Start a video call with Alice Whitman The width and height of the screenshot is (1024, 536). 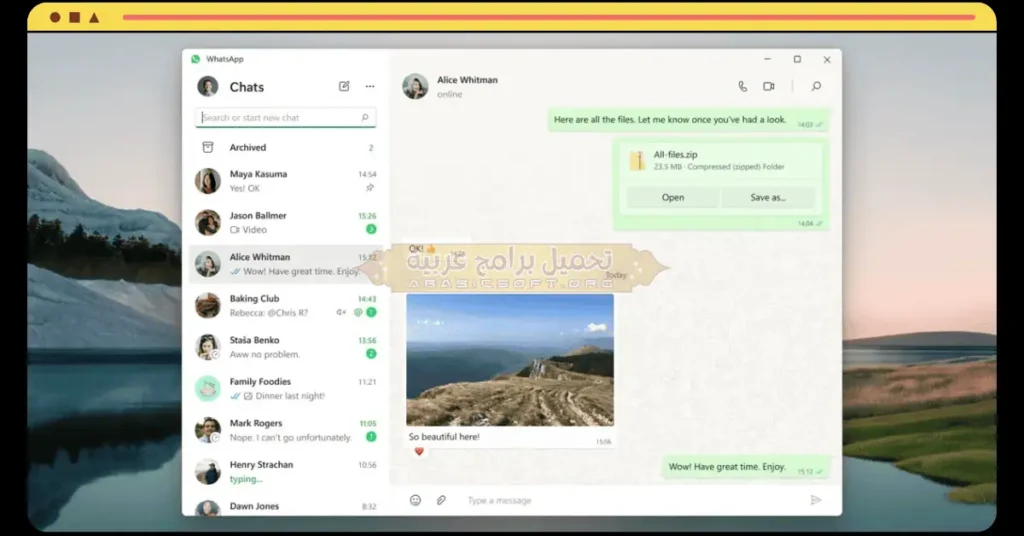pos(769,86)
